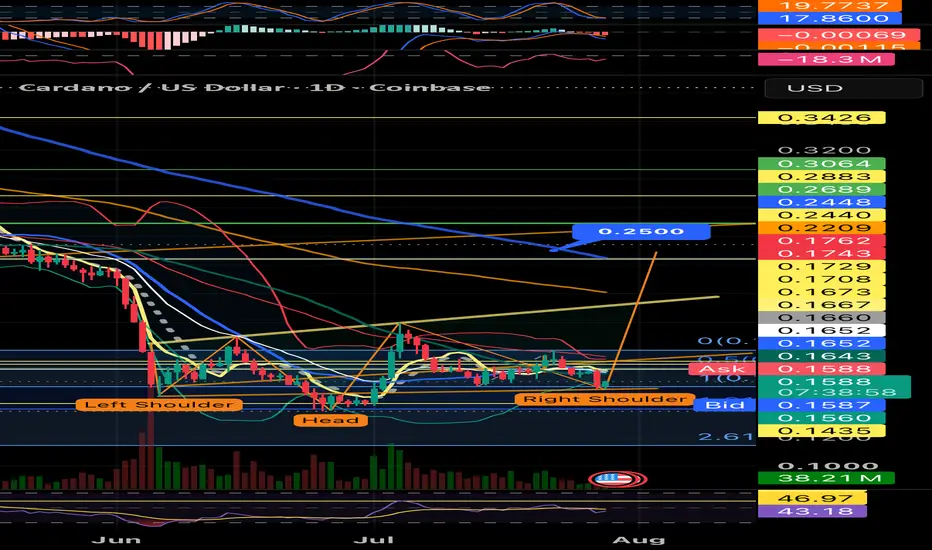Select the yellow 46.97 indicator value
Viewport: 932px width, 550px height.
coord(813,498)
